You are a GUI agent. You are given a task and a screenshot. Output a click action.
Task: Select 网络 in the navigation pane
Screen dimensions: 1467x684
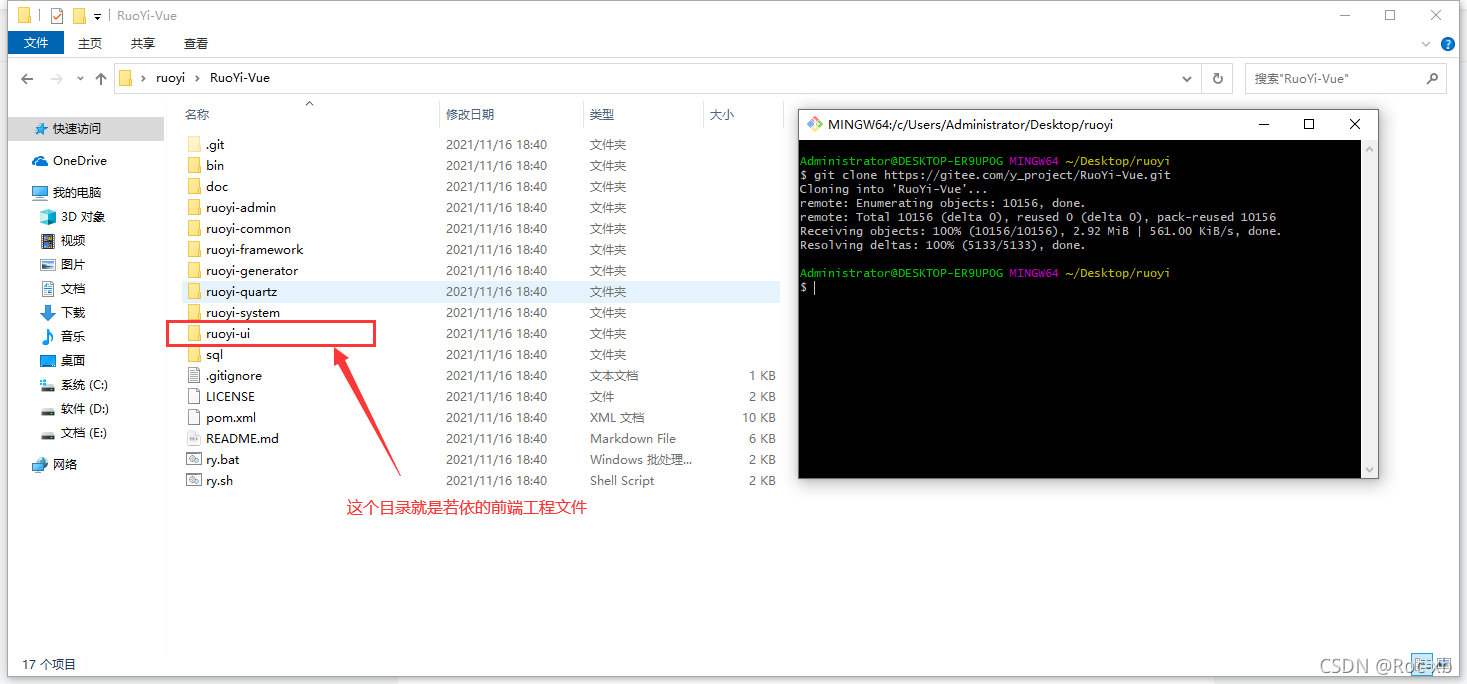[65, 465]
